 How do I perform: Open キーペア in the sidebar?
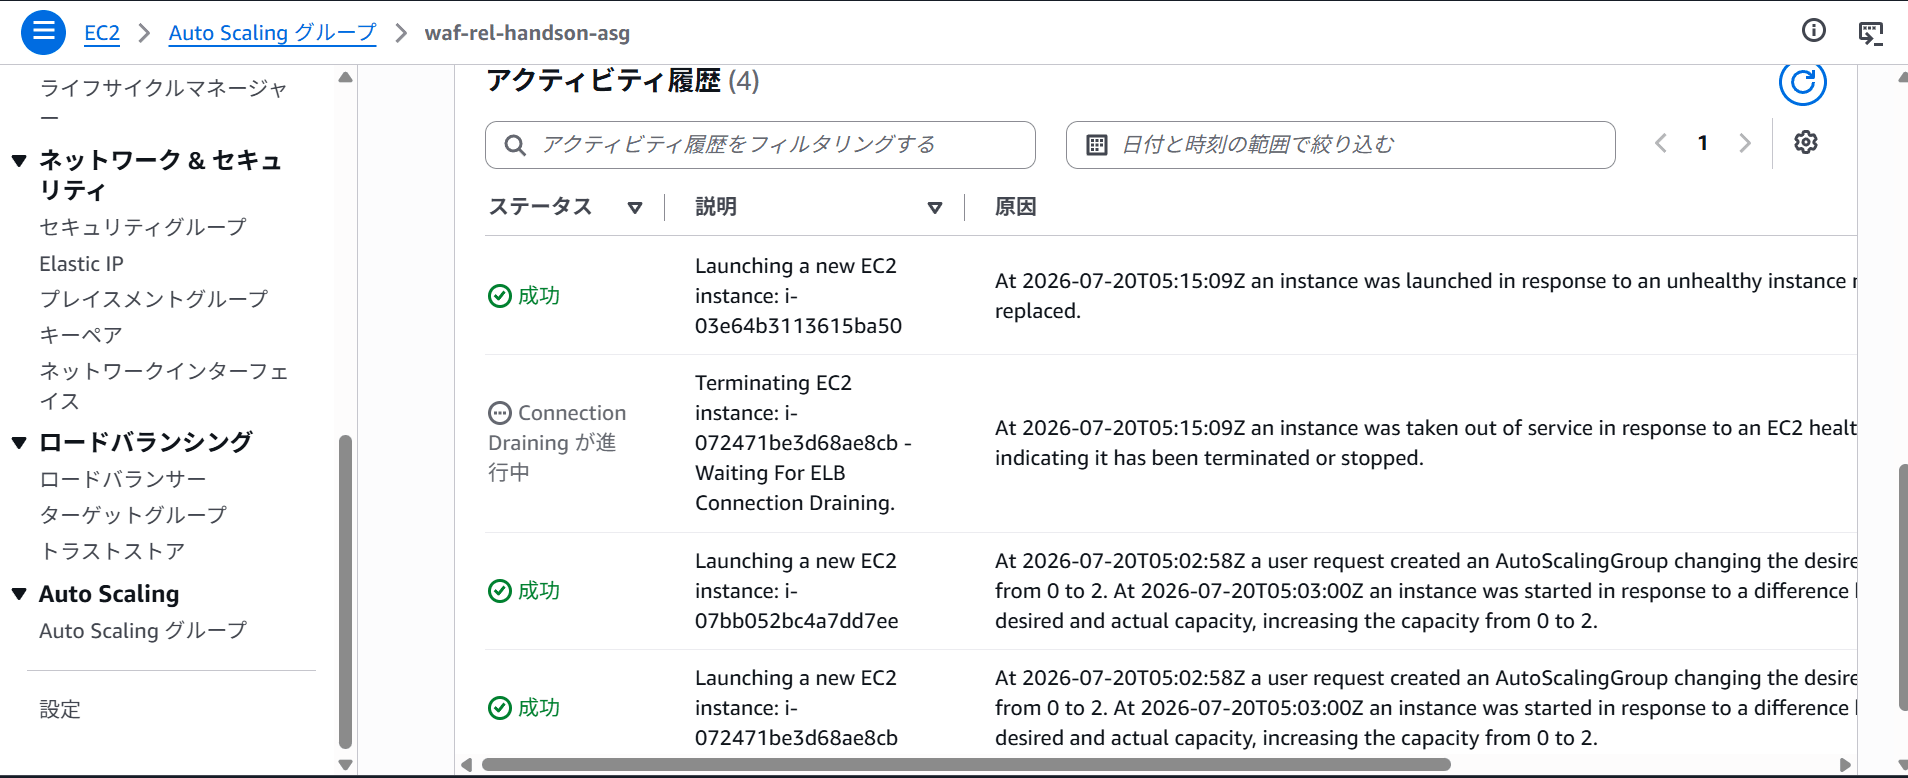81,335
